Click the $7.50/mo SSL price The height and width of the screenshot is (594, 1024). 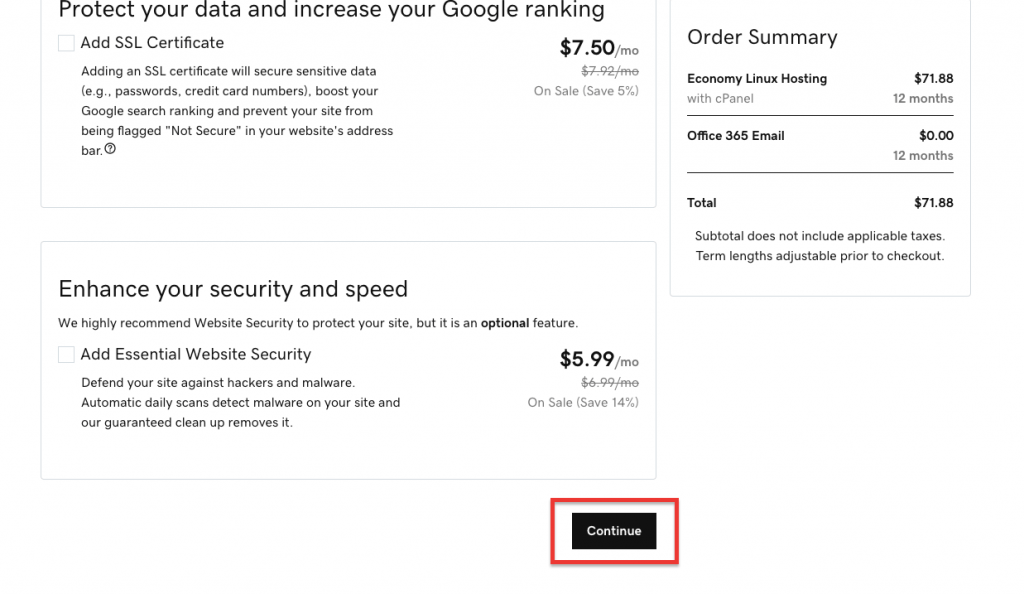tap(599, 48)
